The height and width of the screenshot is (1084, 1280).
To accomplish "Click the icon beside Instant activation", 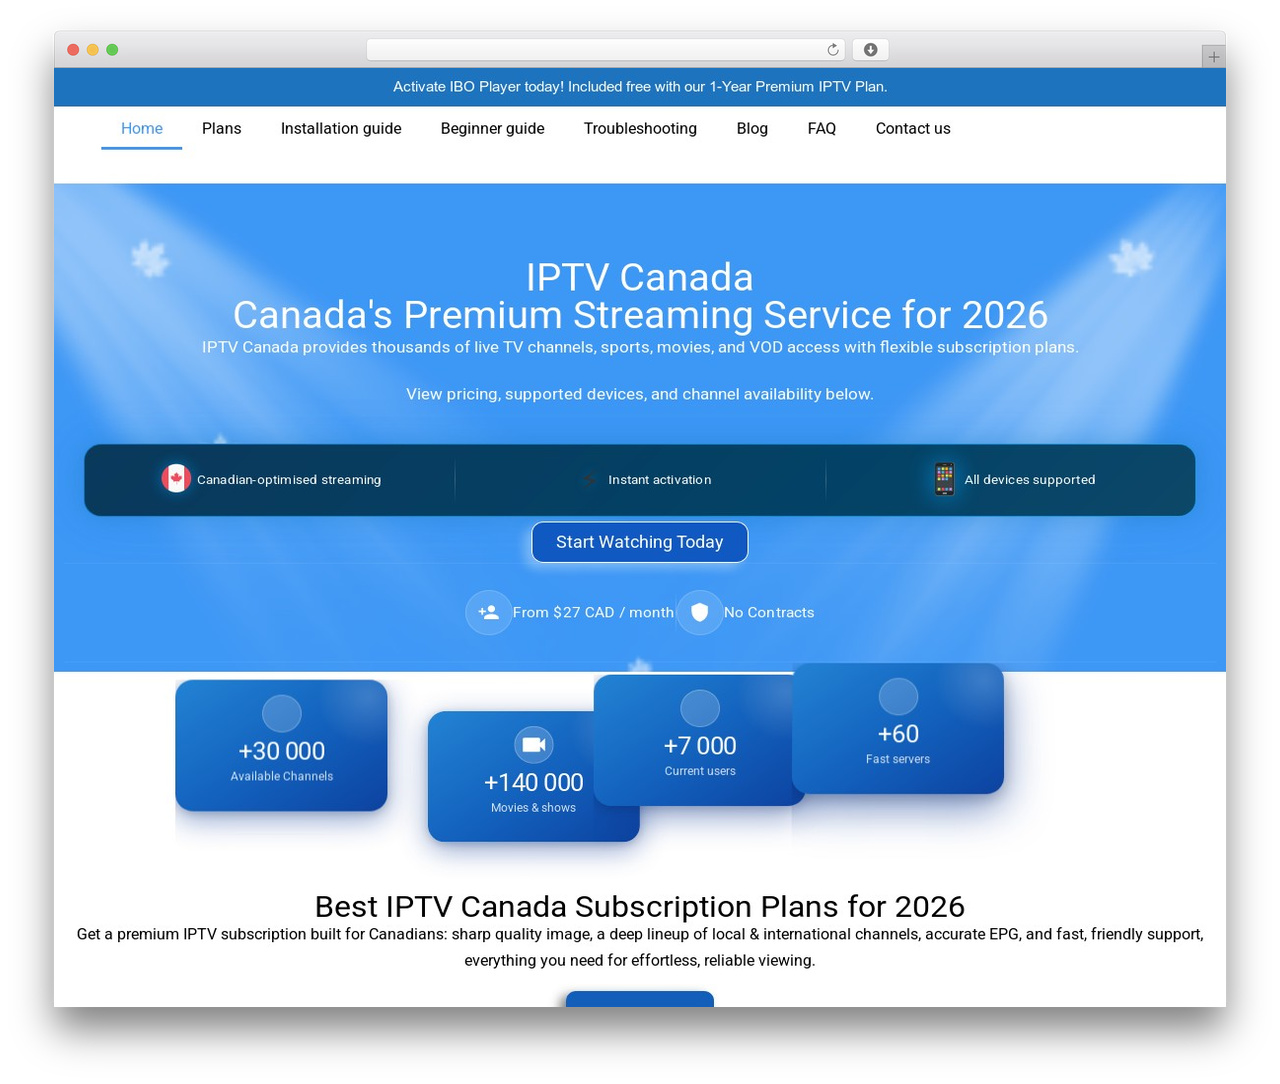I will pyautogui.click(x=590, y=480).
